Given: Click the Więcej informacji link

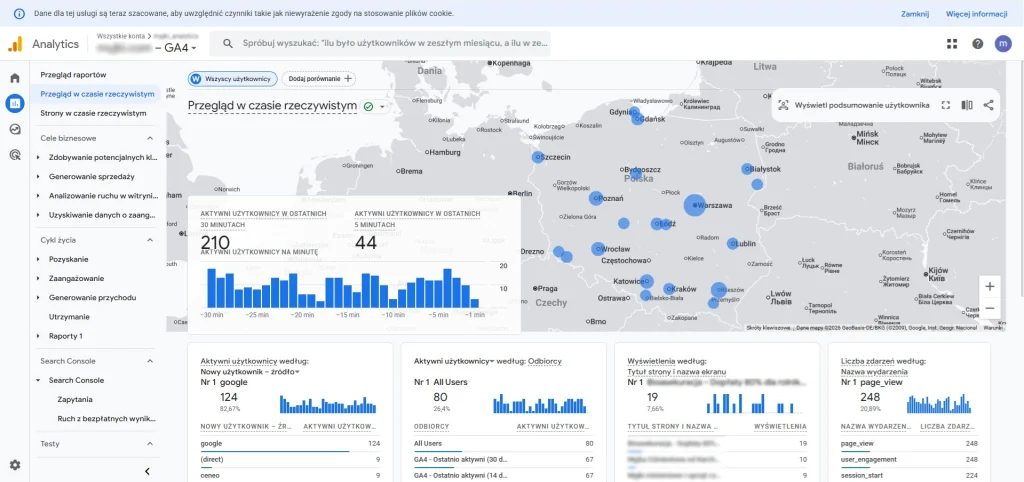Looking at the screenshot, I should (x=976, y=14).
